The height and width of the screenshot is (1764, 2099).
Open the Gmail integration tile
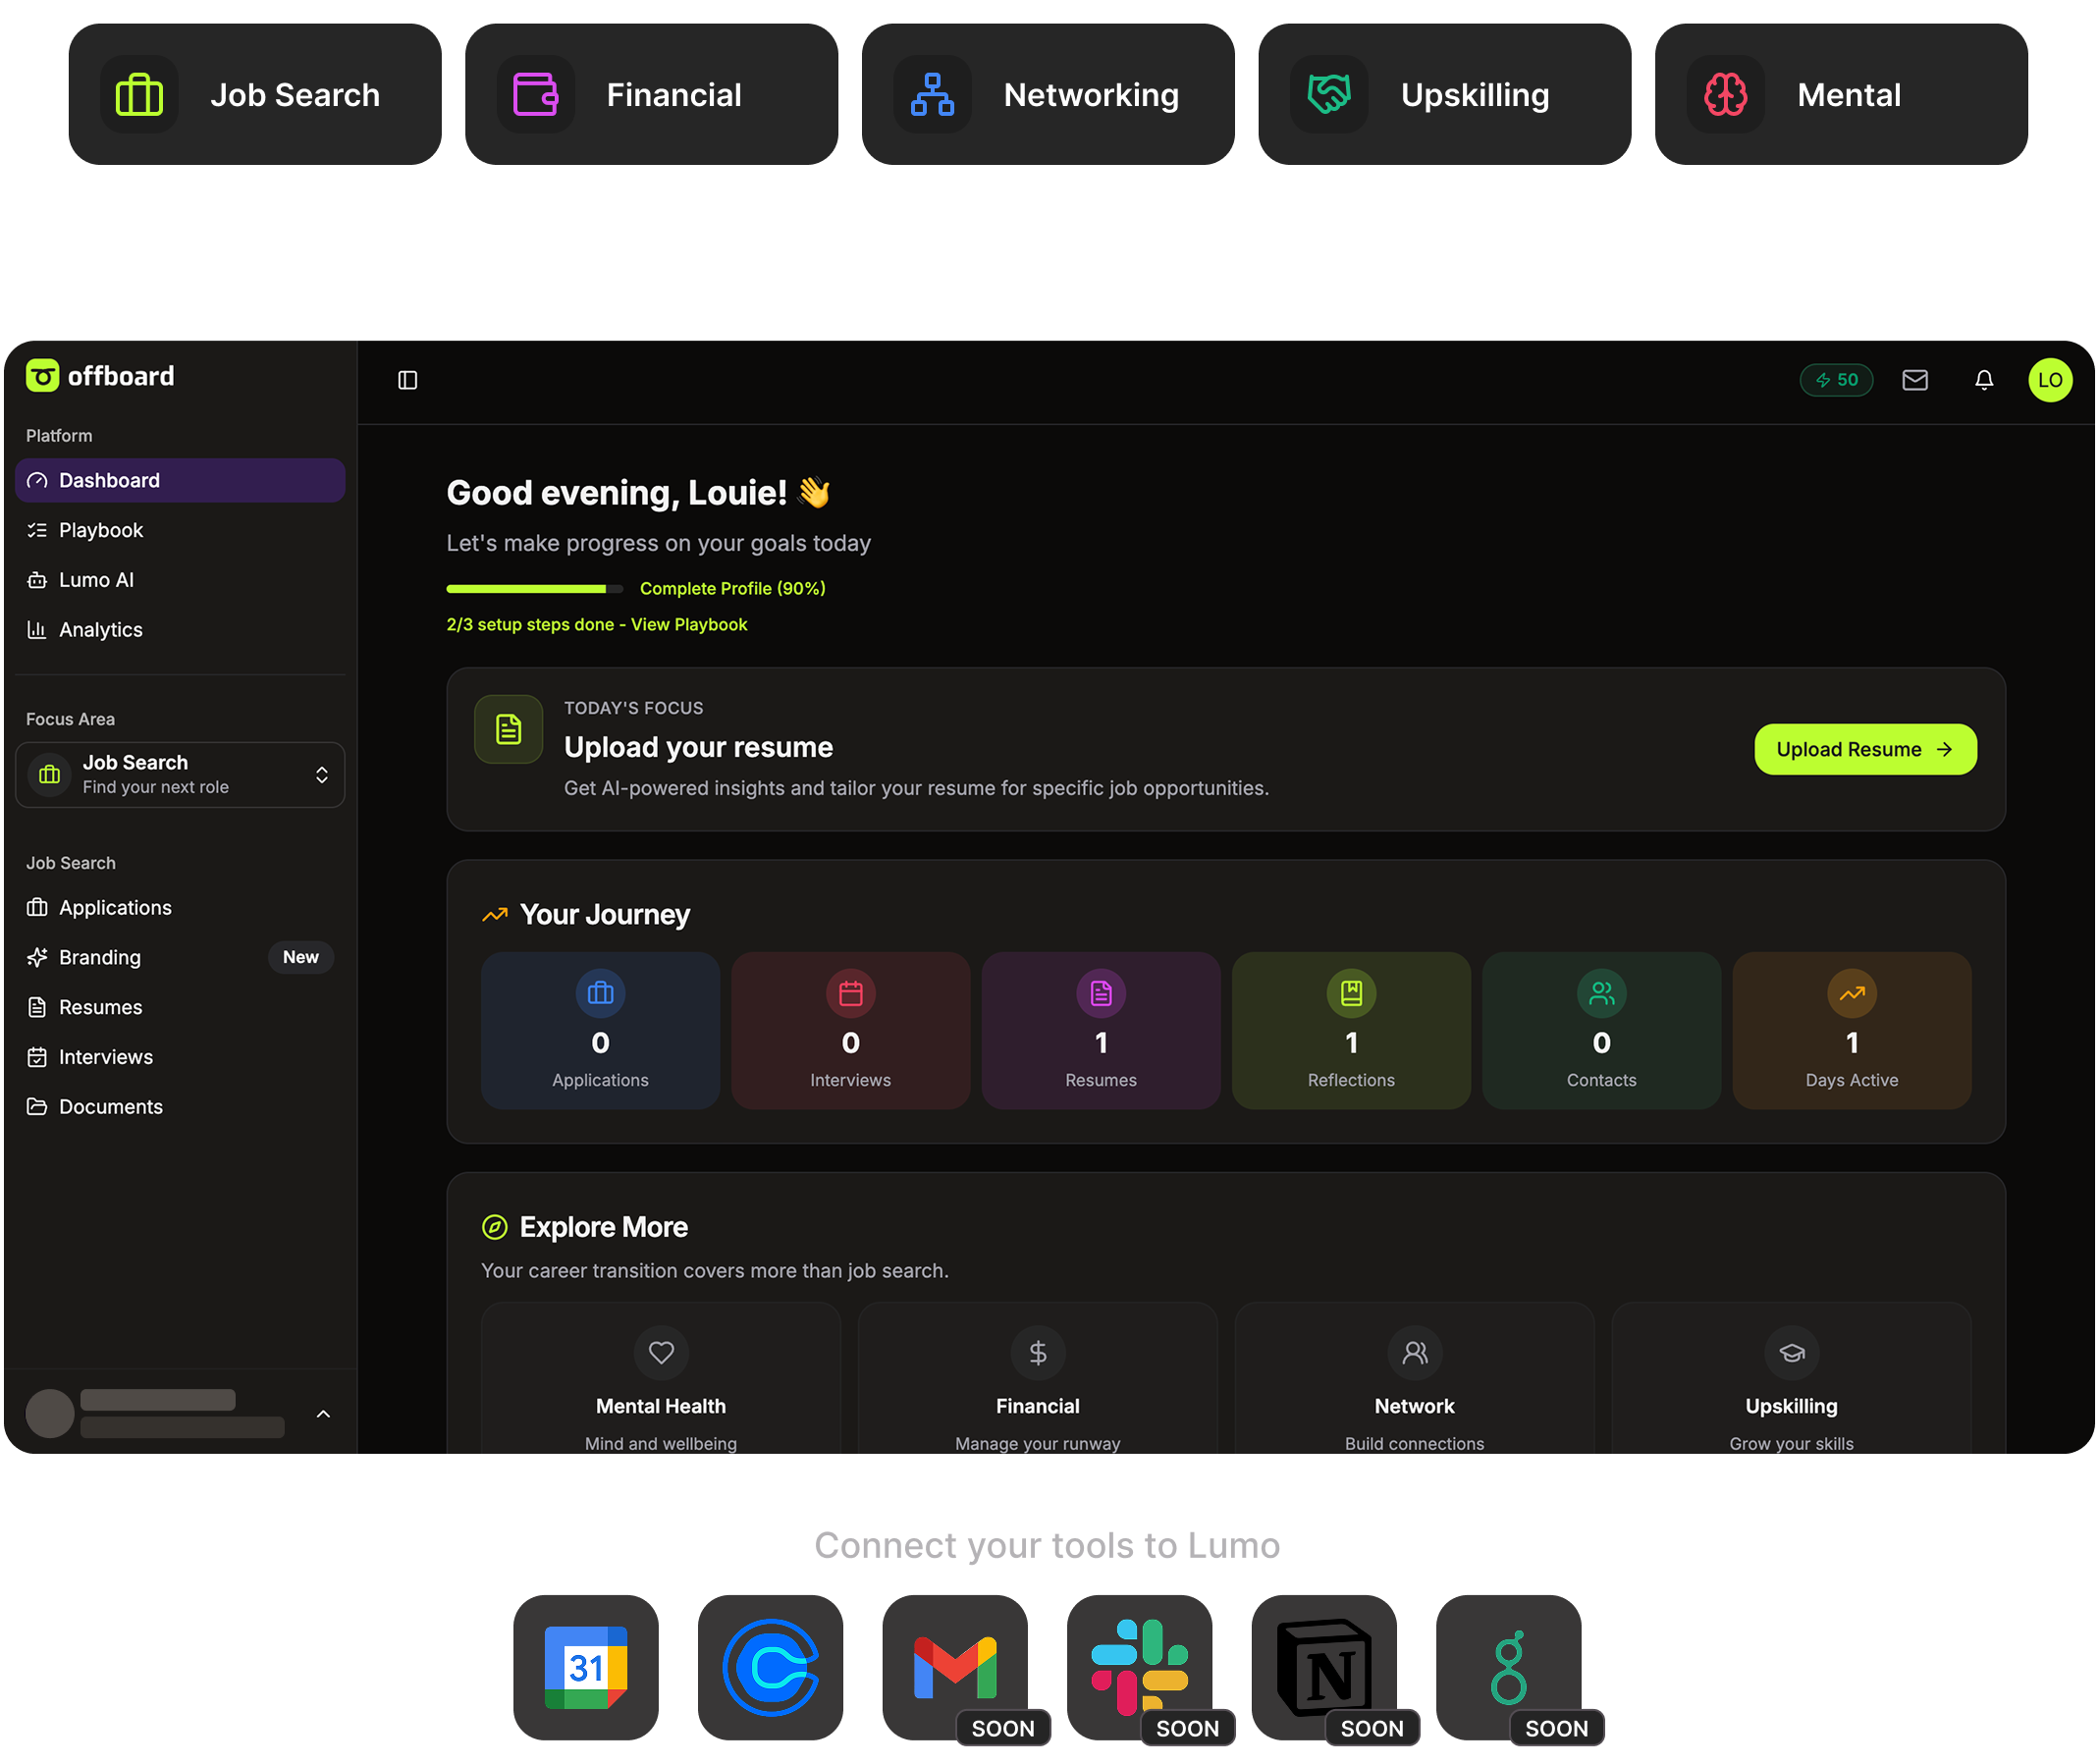tap(954, 1666)
